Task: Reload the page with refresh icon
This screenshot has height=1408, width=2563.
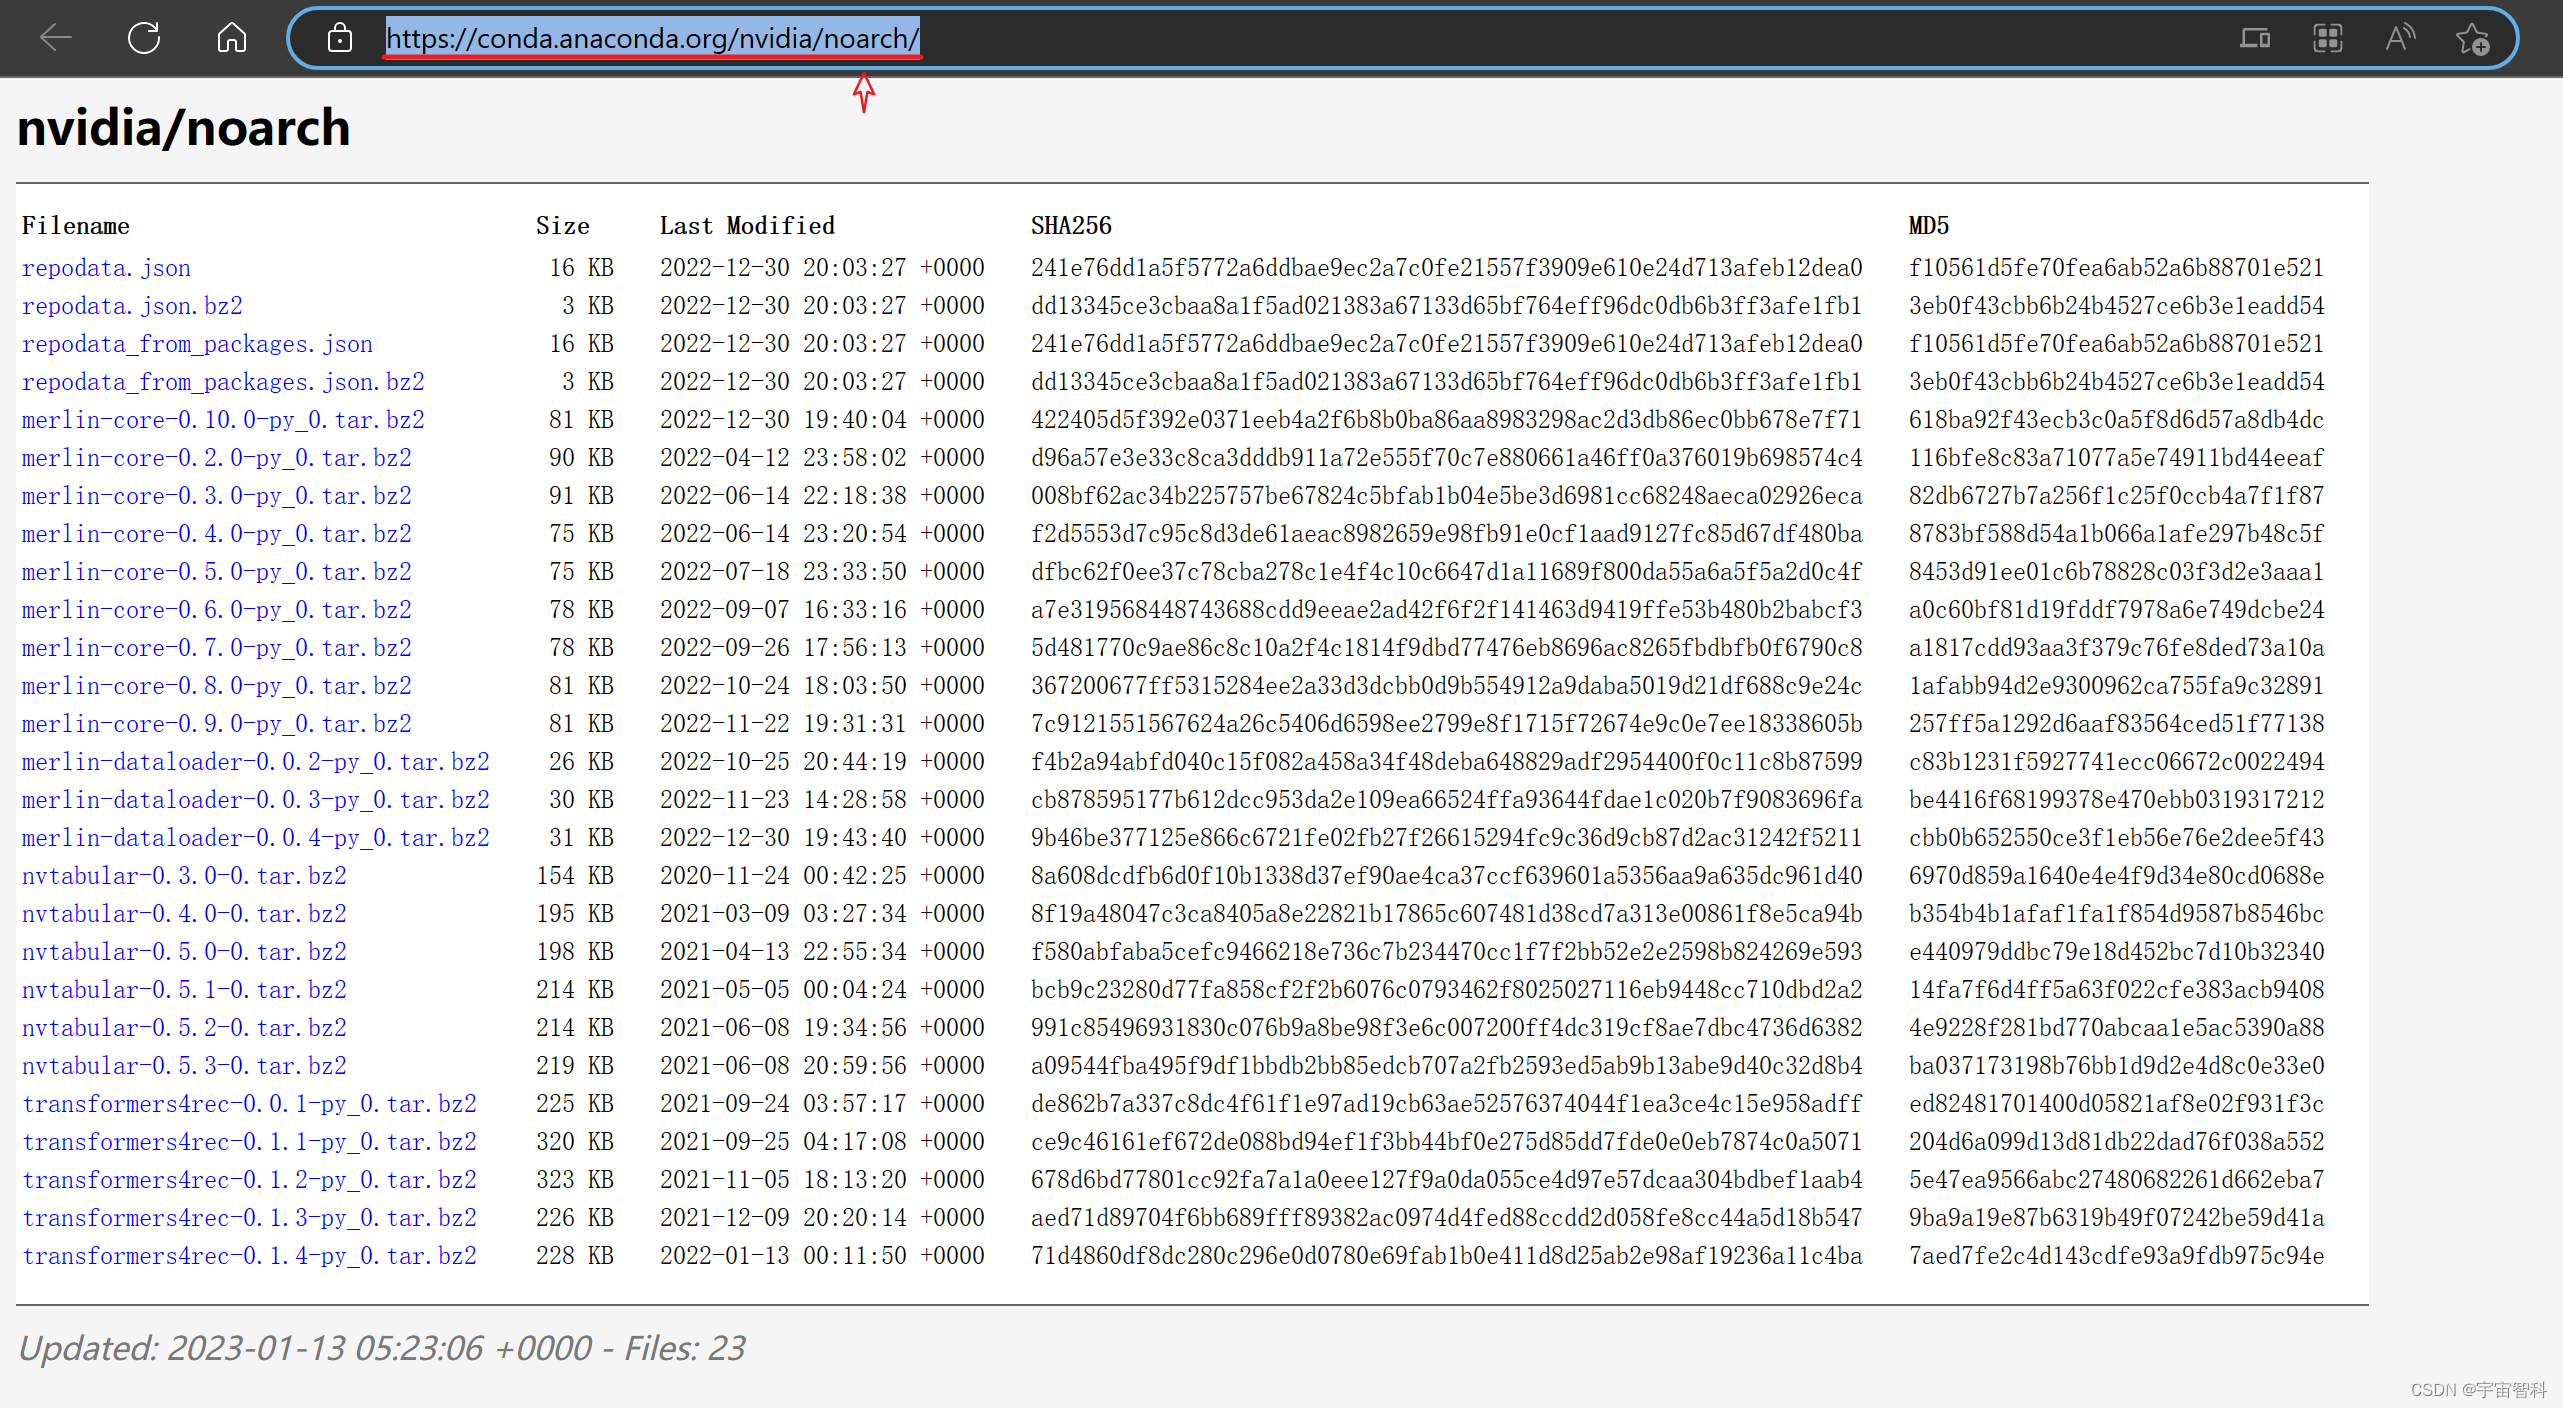Action: click(144, 38)
